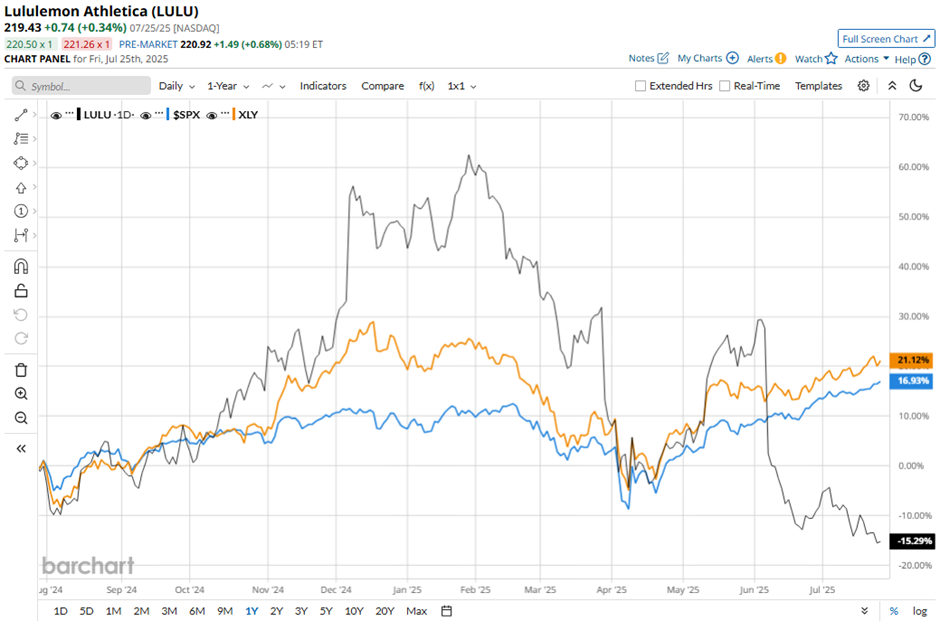Focus the Symbol search field
This screenshot has width=940, height=621.
[x=81, y=86]
